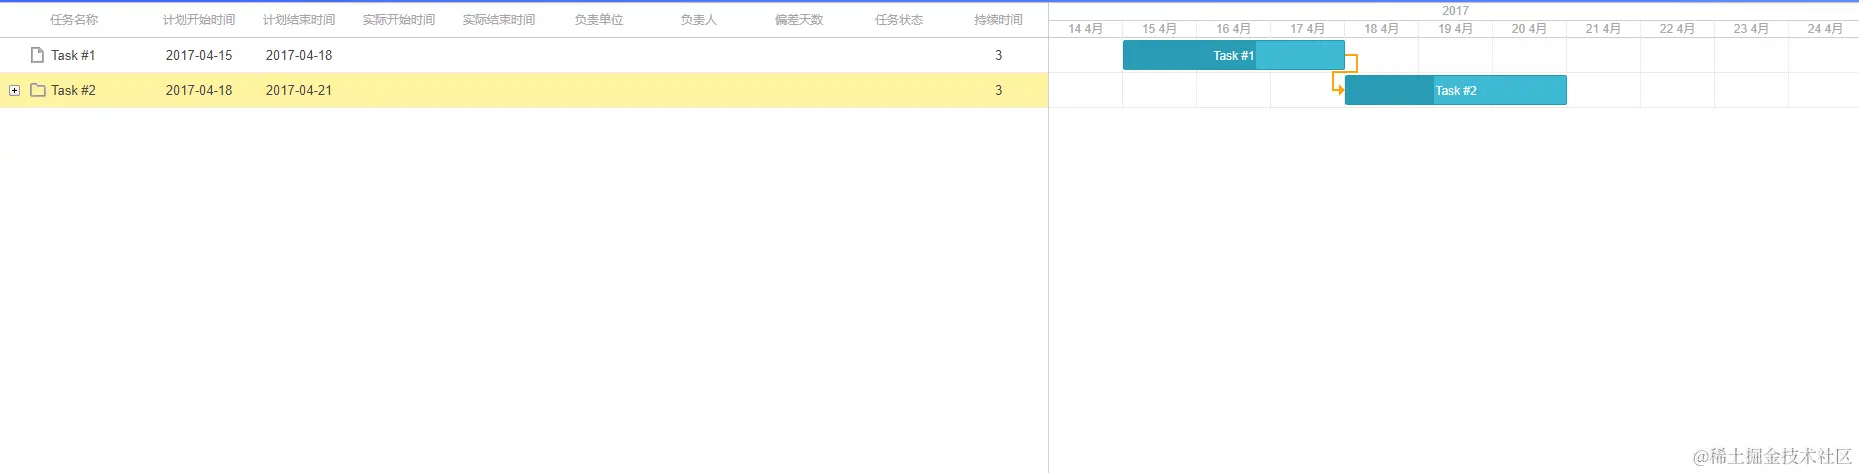Click the 15 4月 timeline date header
1859x473 pixels.
click(1159, 29)
